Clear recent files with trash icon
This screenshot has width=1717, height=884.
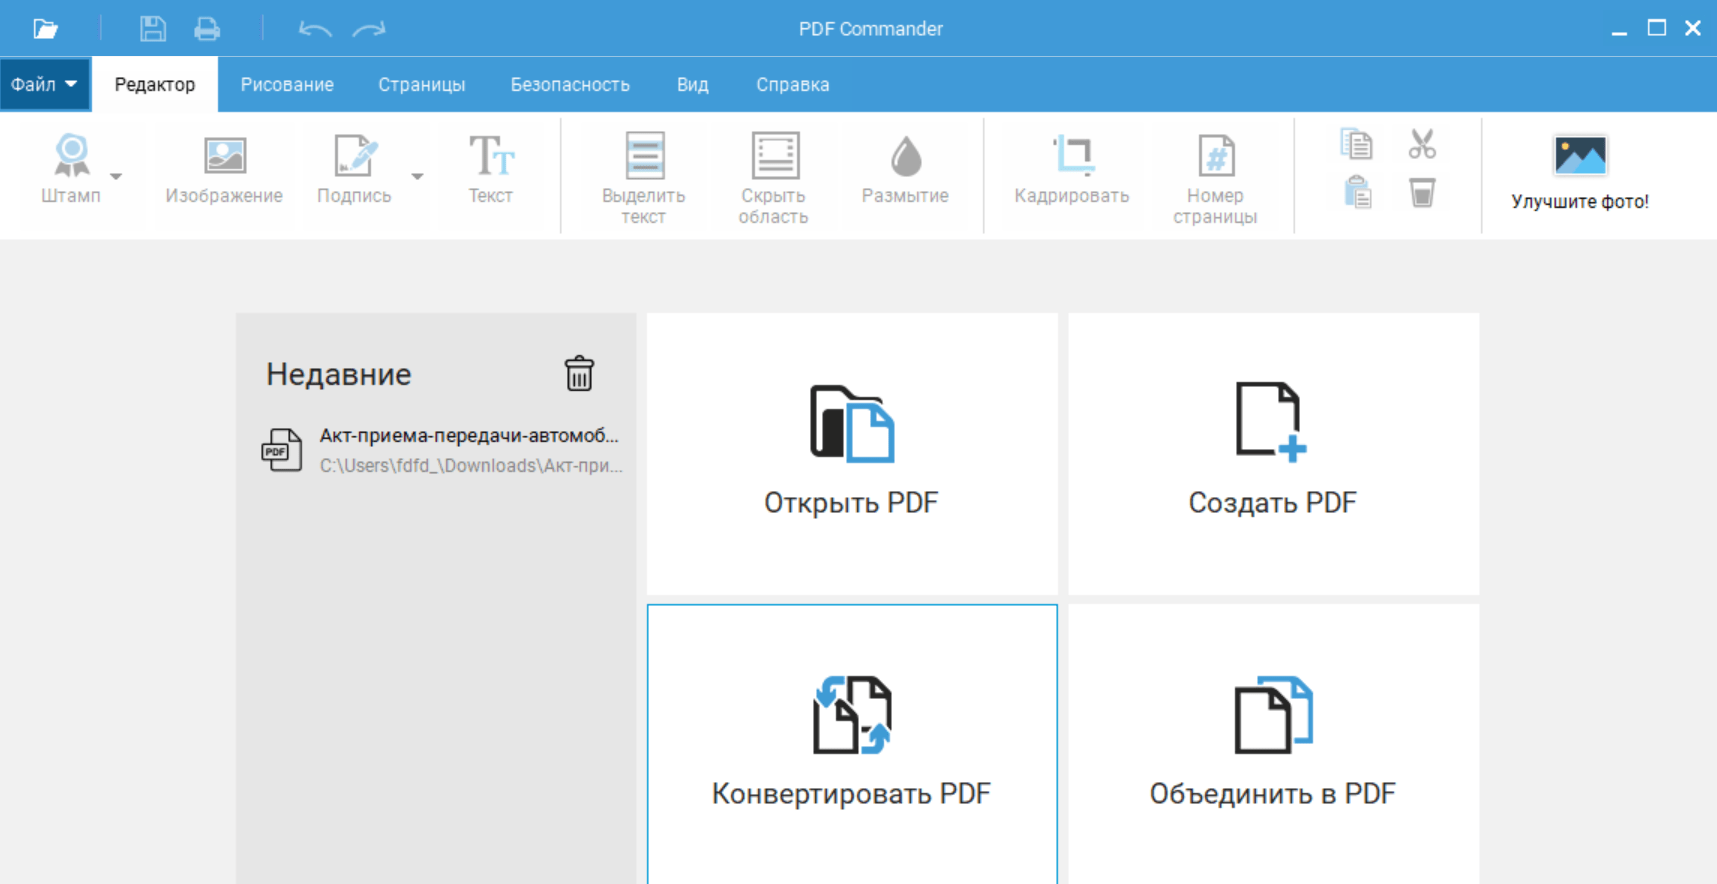579,374
